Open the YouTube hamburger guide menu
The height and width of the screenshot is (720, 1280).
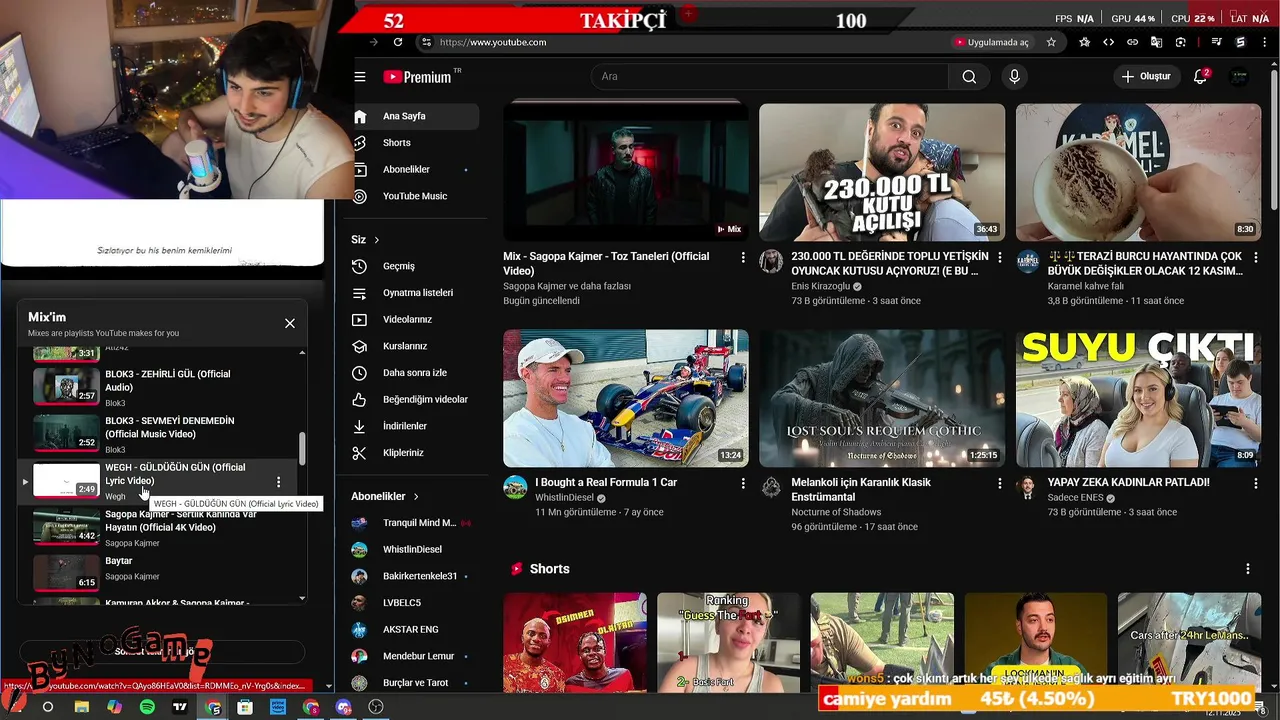360,77
